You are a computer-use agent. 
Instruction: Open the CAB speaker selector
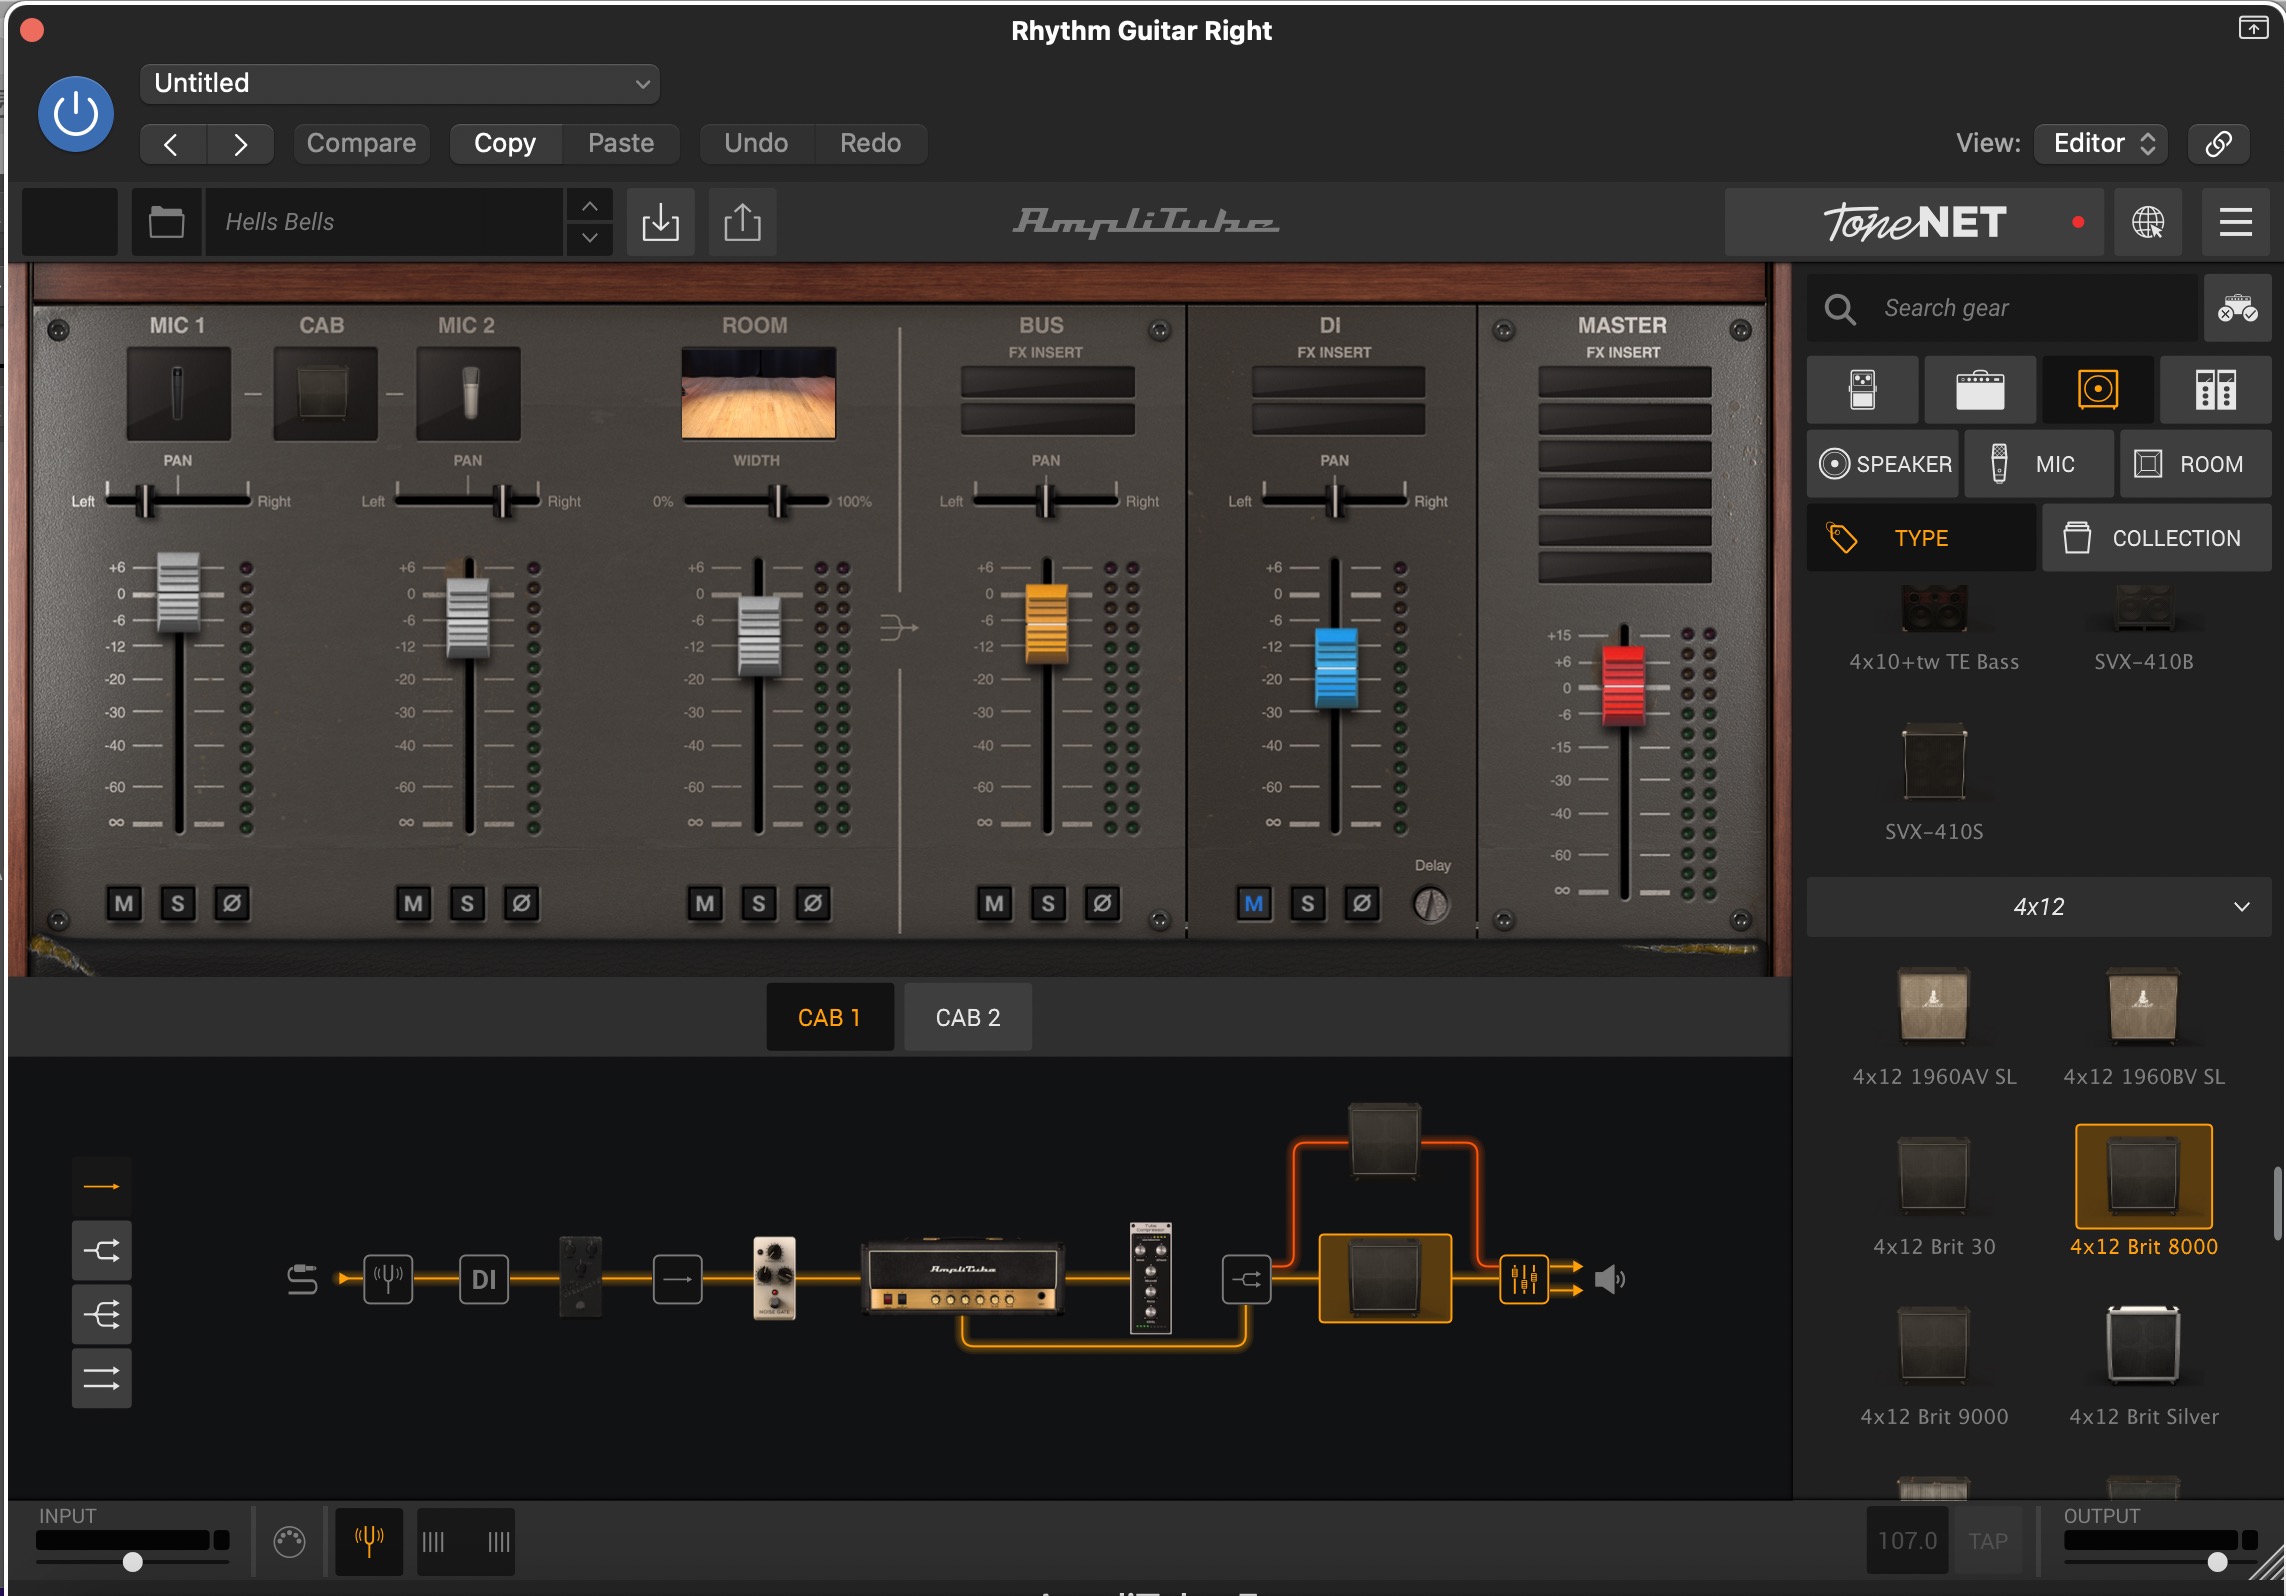pos(325,394)
